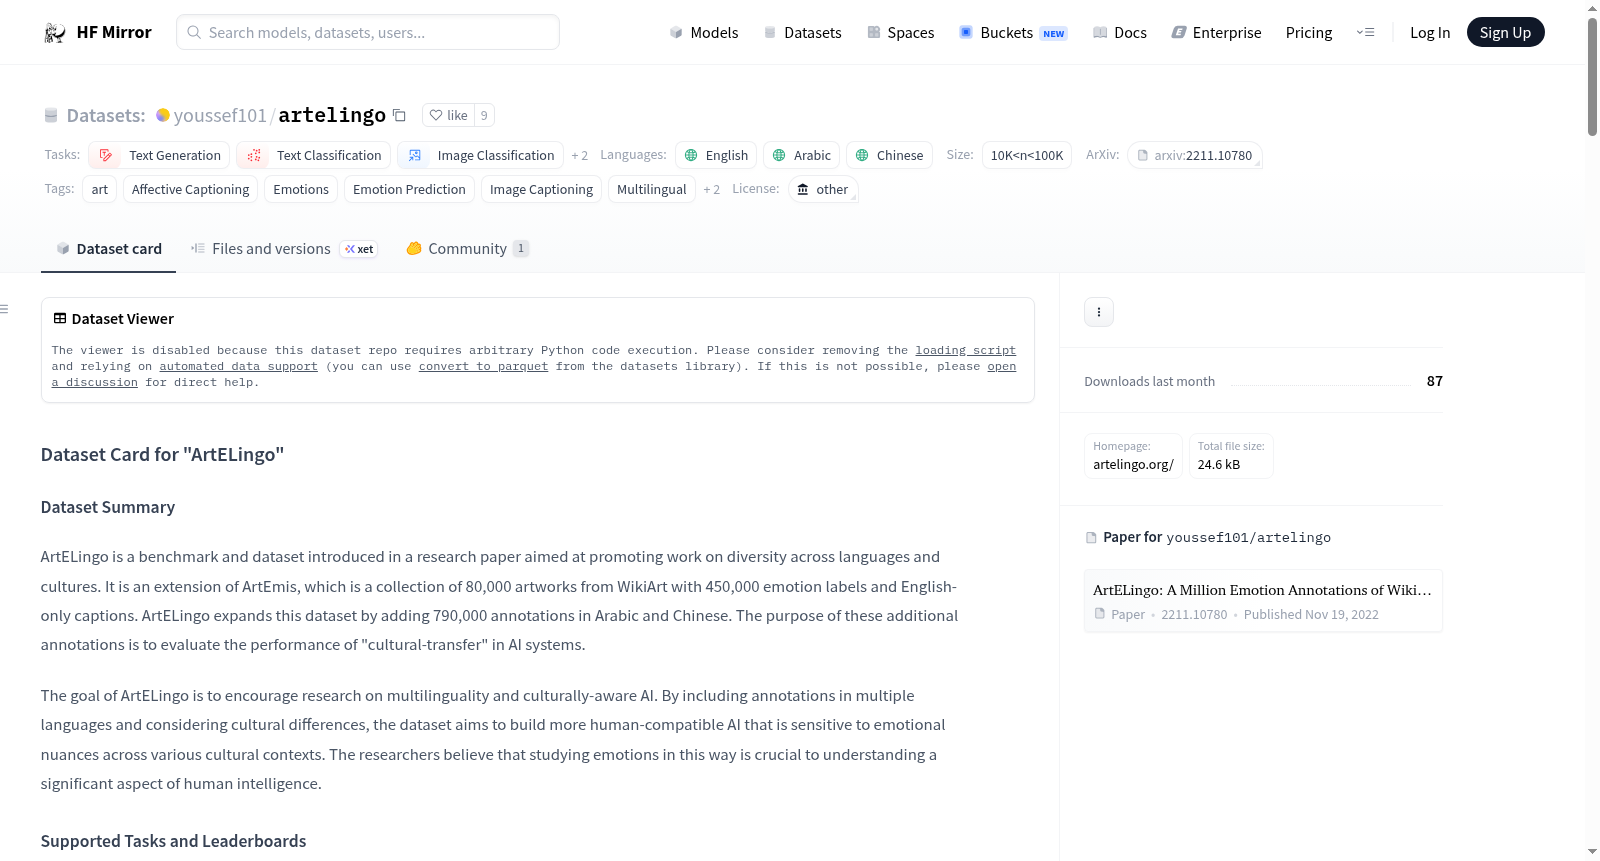Click the arXiv document icon
This screenshot has height=861, width=1600.
tap(1143, 155)
